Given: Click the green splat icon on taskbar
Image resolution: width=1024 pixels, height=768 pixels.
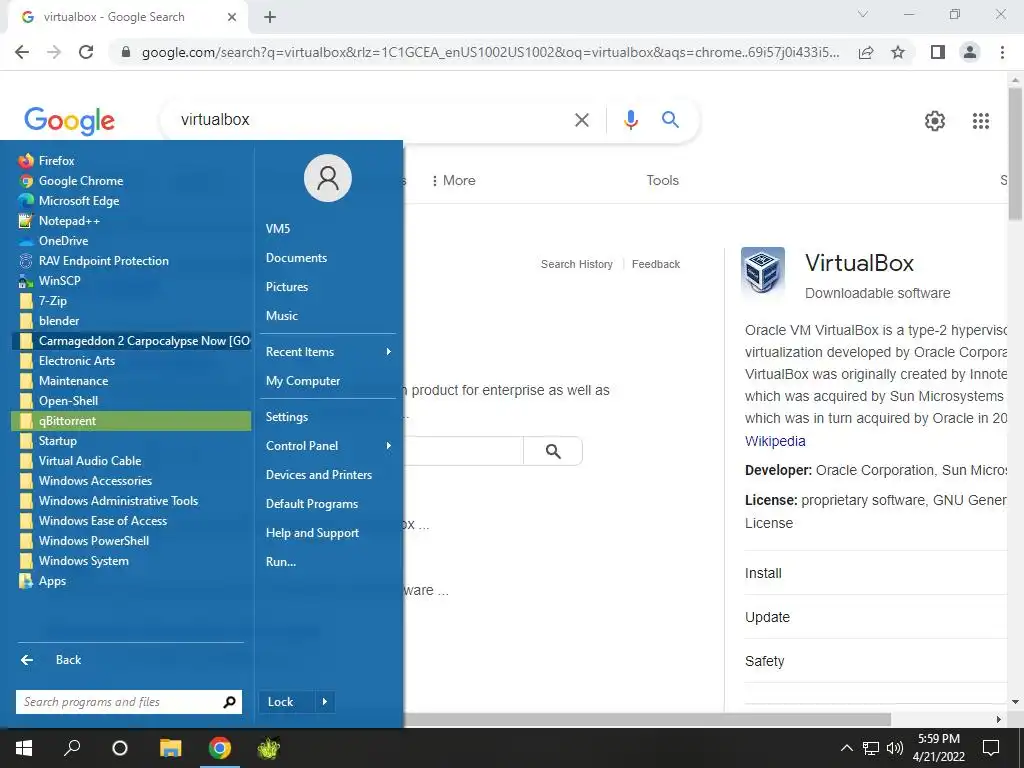Looking at the screenshot, I should coord(268,748).
